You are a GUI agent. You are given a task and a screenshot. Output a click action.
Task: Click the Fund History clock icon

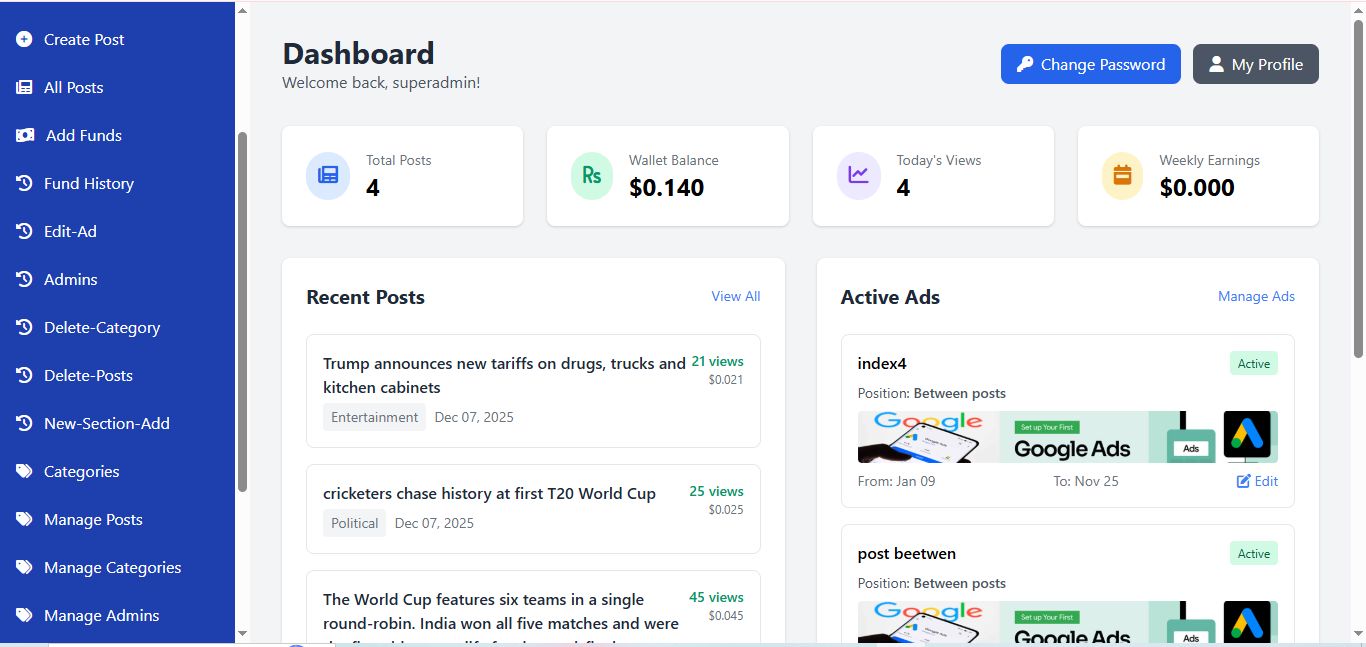[24, 184]
